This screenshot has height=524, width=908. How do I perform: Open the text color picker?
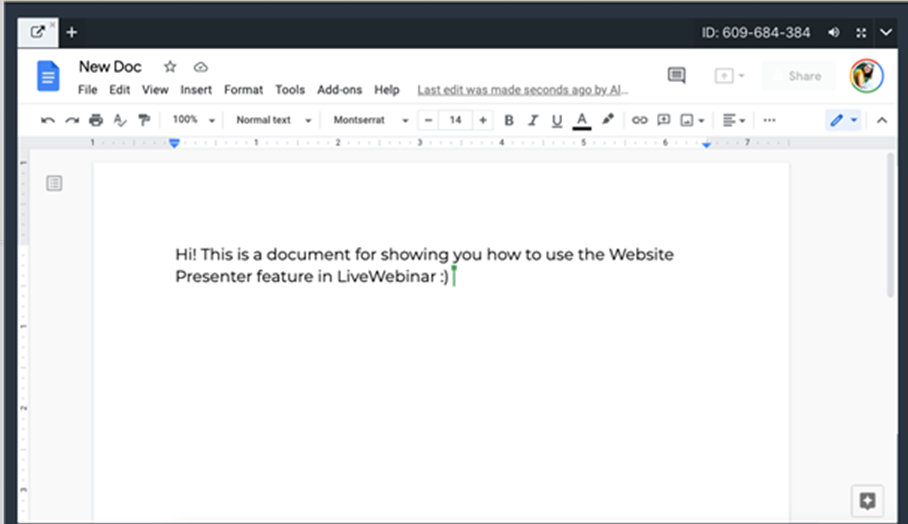pos(582,120)
